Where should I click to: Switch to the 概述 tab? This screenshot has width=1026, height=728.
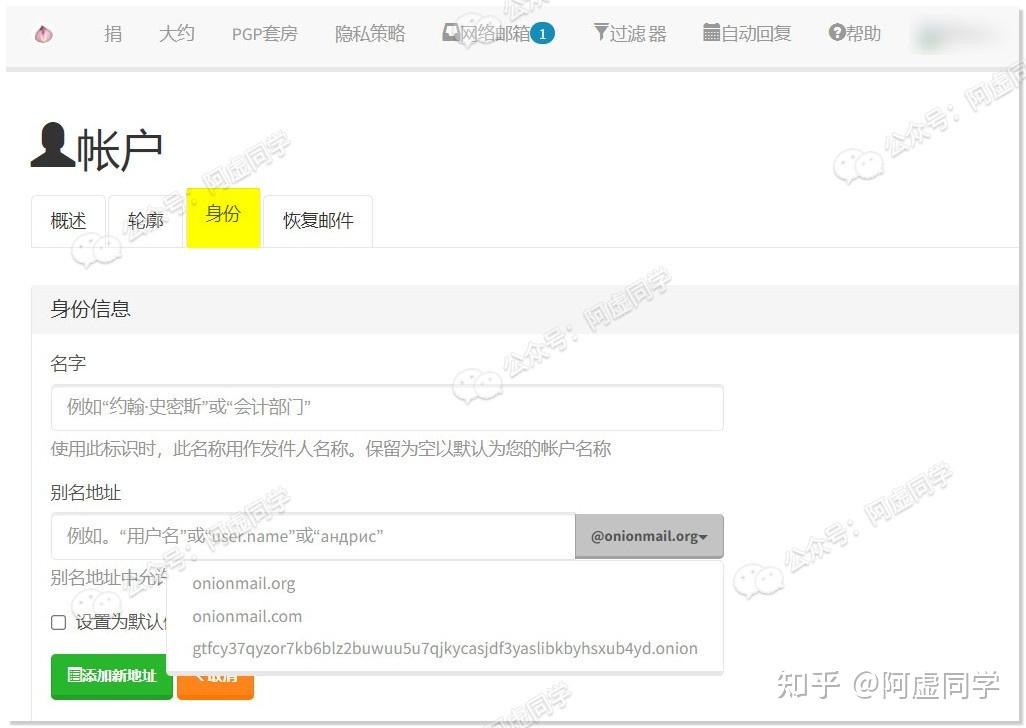click(x=67, y=220)
